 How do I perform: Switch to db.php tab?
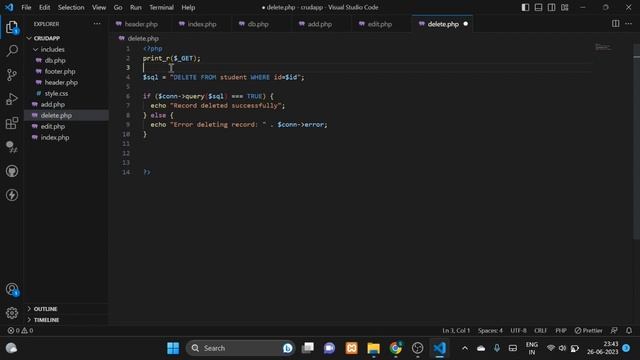258,24
